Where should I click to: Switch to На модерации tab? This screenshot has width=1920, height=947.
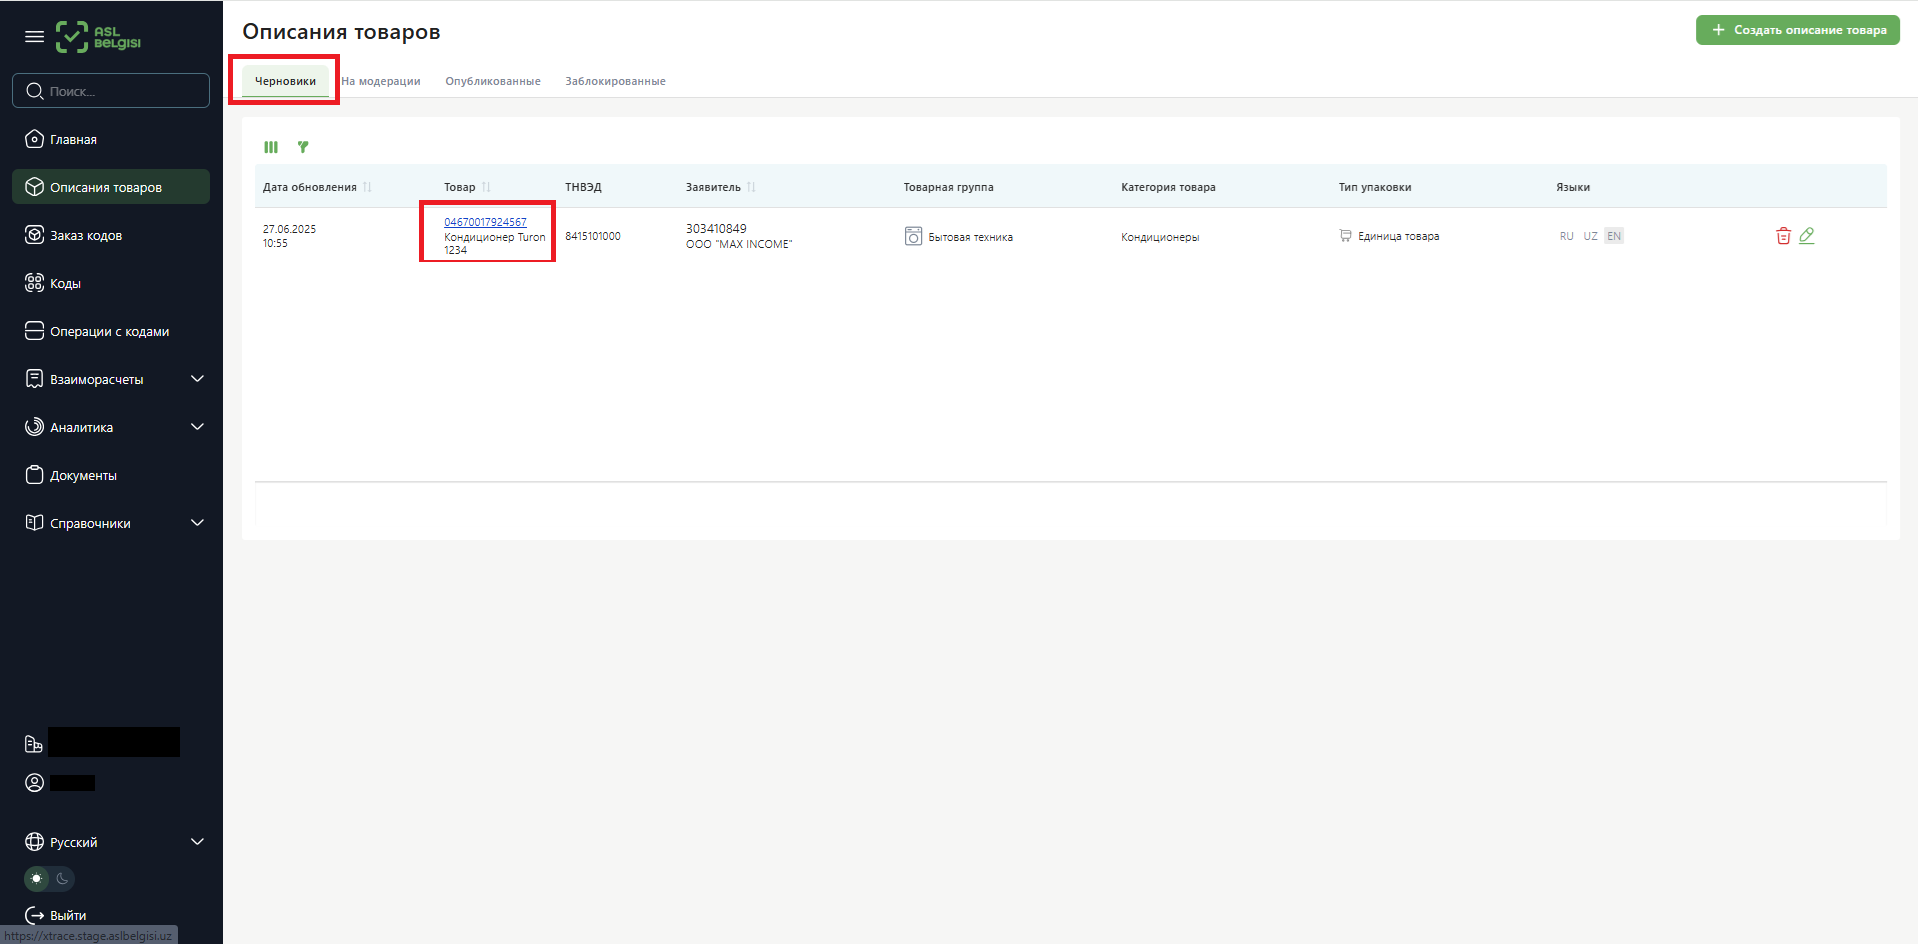click(381, 81)
